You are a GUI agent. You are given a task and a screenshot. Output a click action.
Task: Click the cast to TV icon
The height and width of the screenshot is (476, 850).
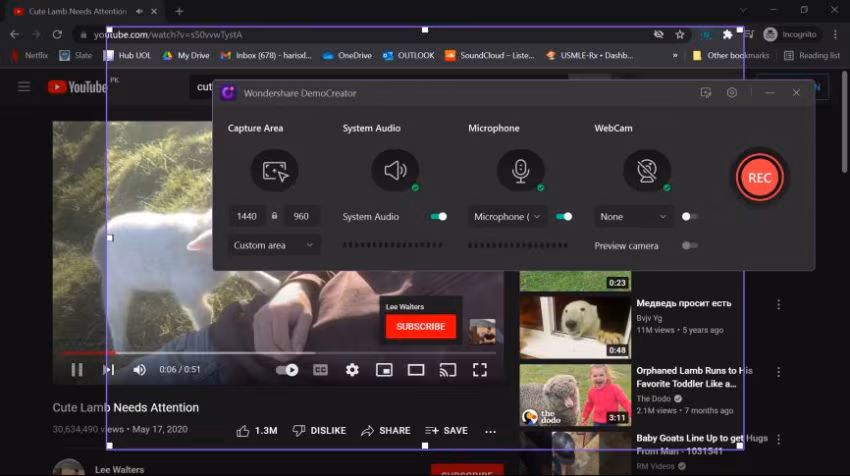[448, 370]
